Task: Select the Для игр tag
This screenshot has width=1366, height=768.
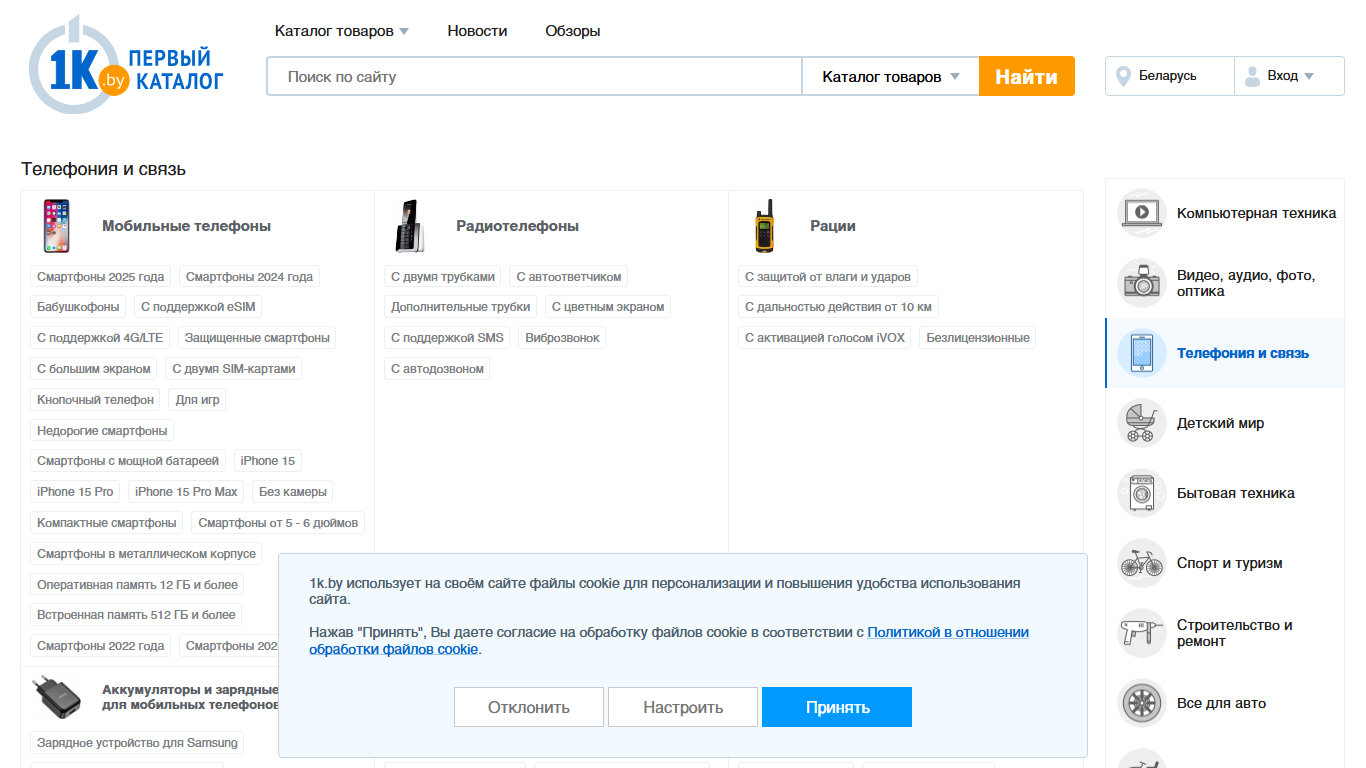Action: point(197,400)
